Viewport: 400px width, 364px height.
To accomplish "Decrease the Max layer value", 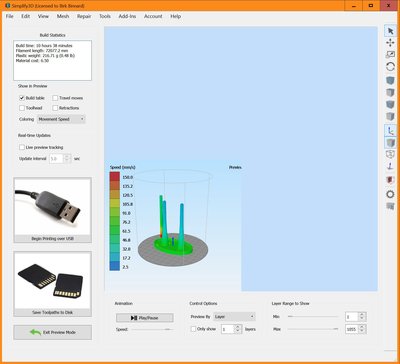I will click(x=363, y=332).
